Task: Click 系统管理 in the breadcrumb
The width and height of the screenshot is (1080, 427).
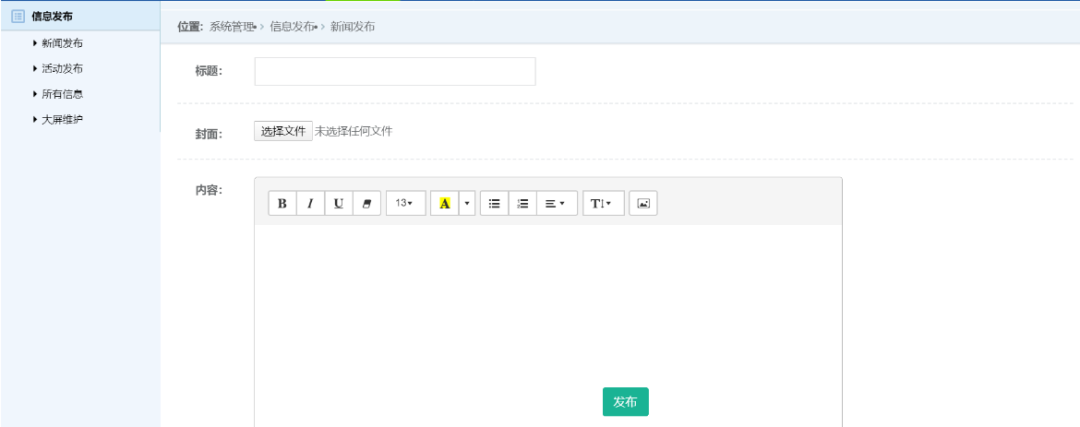Action: (232, 27)
